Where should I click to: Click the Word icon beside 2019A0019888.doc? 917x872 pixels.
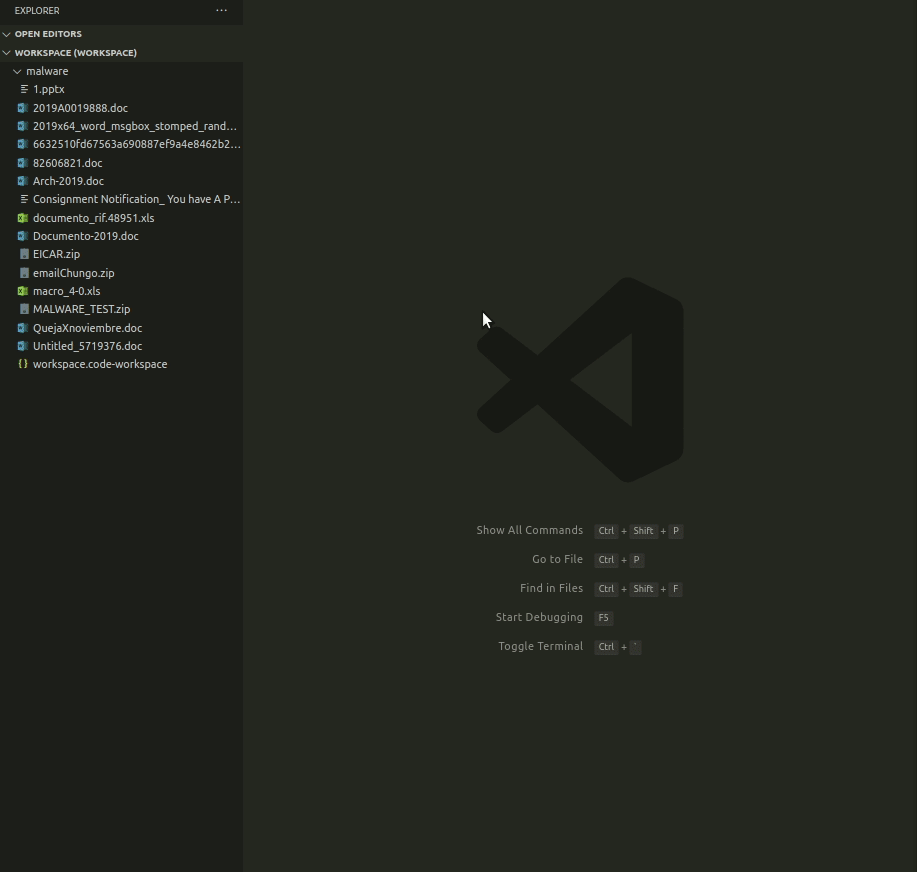(x=23, y=108)
